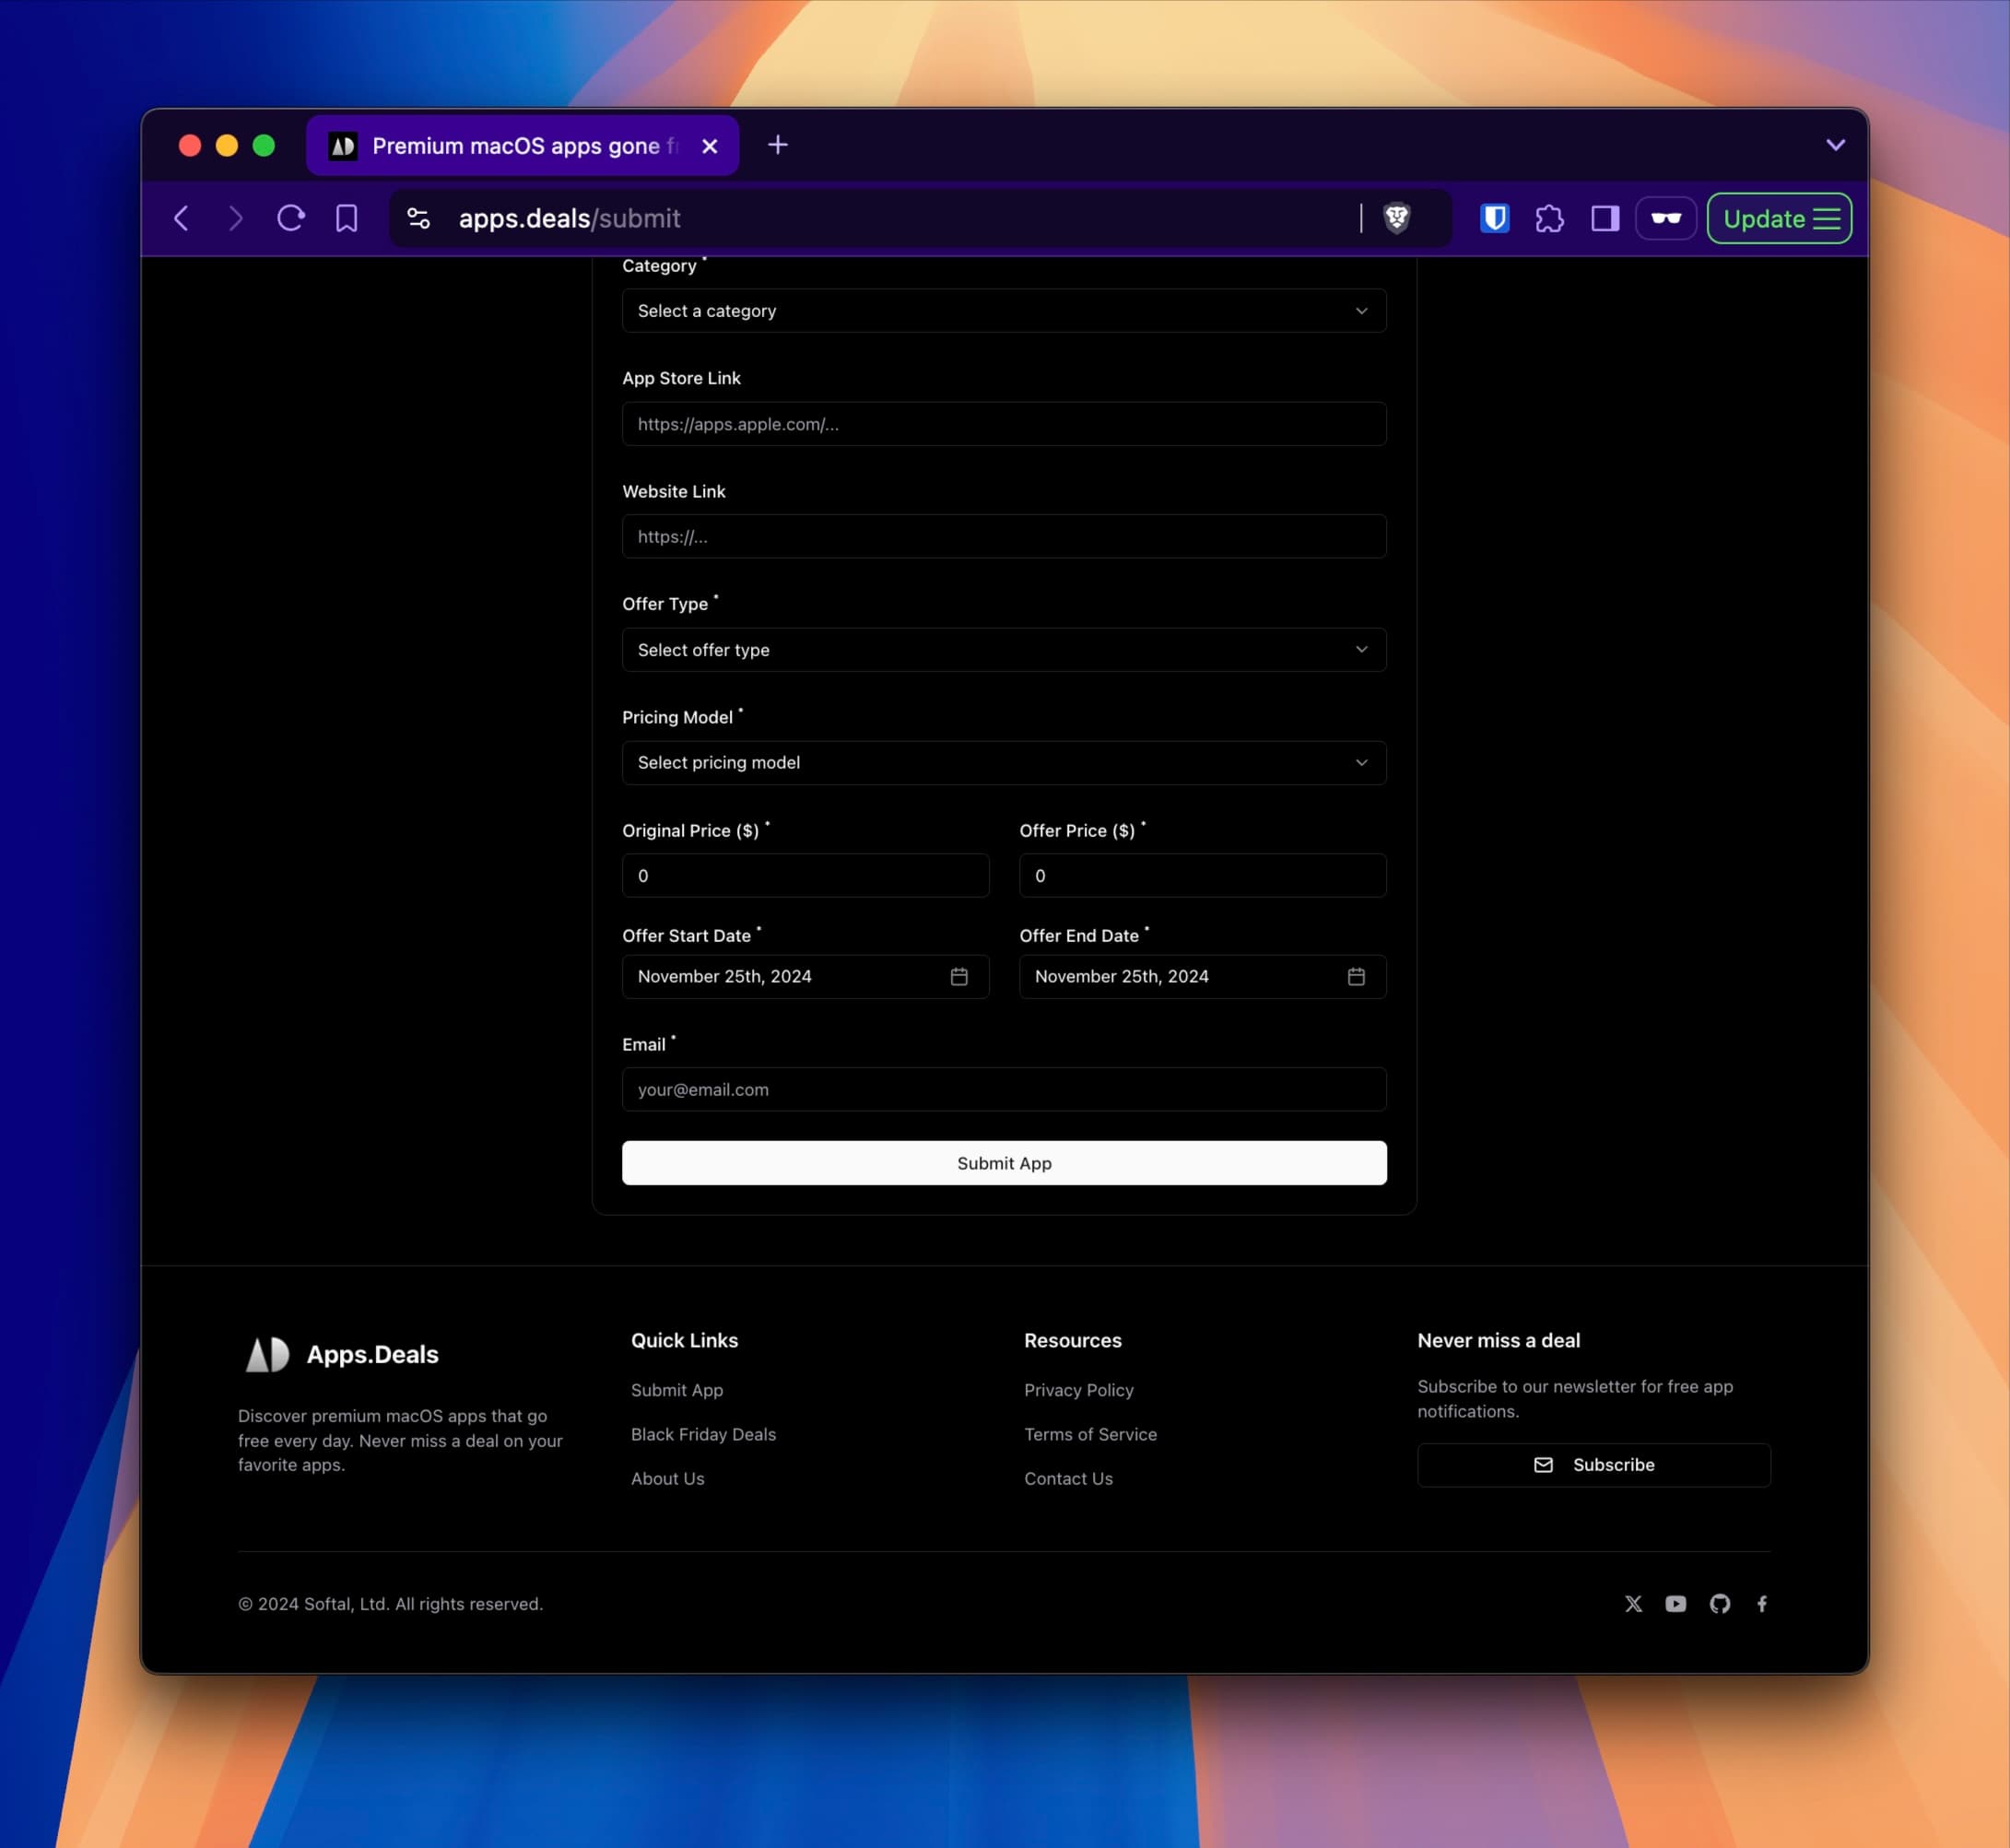Expand the Select a category dropdown
Viewport: 2010px width, 1848px height.
(1003, 311)
